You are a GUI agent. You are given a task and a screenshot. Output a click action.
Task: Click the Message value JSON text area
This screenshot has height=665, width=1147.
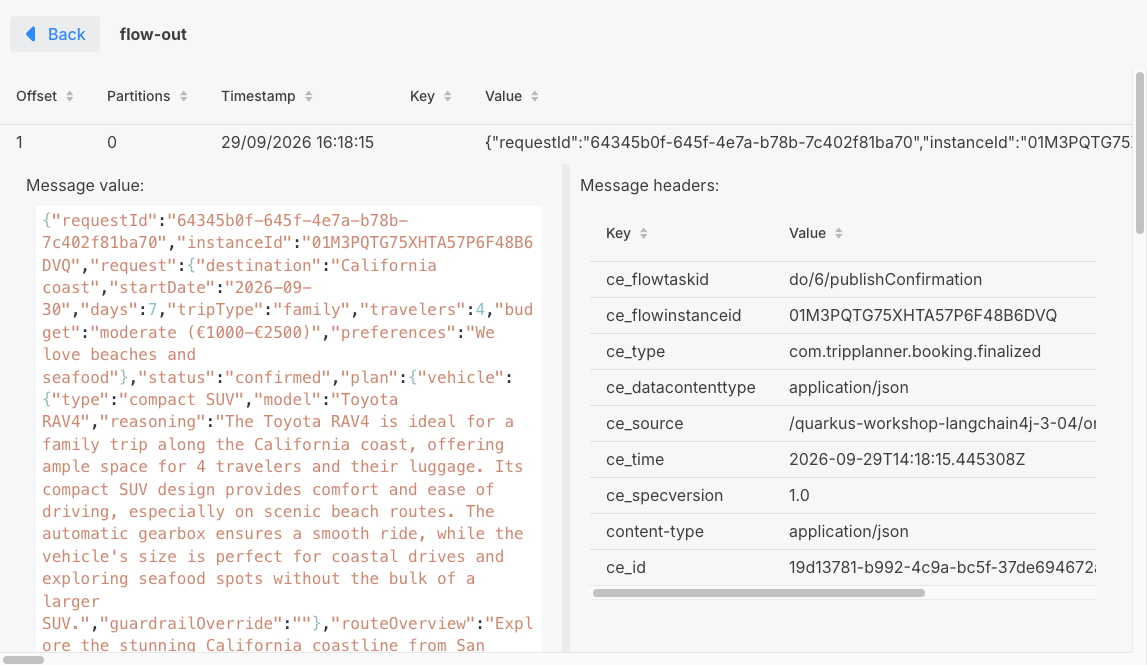289,429
